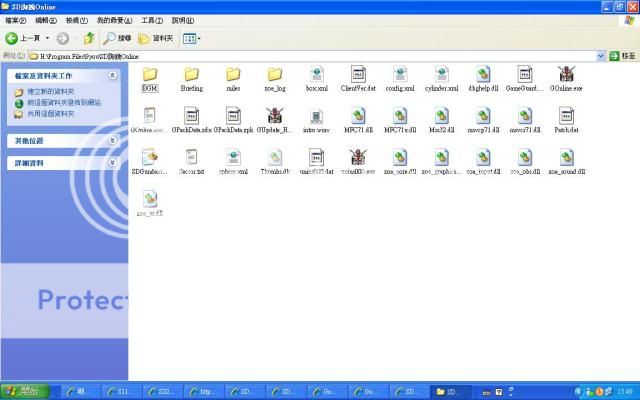
Task: Select the GOnline.exe game icon
Action: pyautogui.click(x=566, y=75)
